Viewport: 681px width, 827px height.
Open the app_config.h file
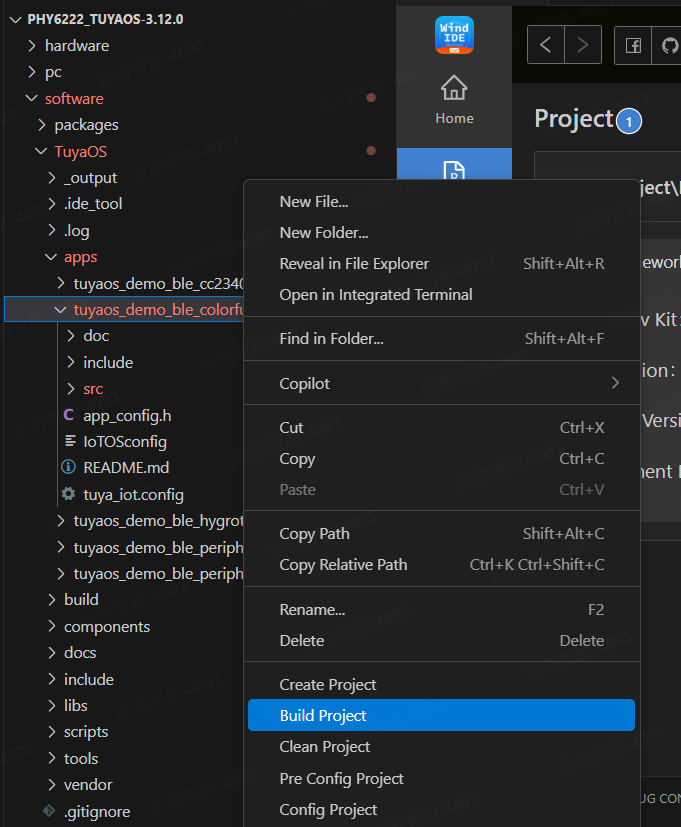click(127, 415)
